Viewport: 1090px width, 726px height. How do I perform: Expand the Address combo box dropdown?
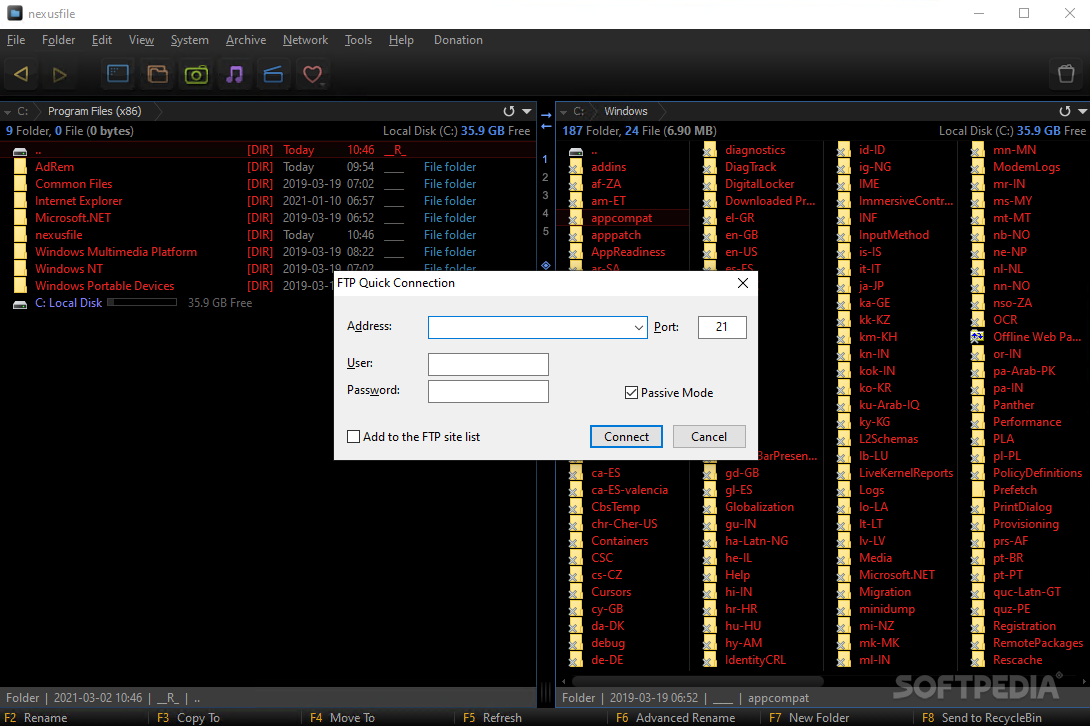click(x=638, y=328)
